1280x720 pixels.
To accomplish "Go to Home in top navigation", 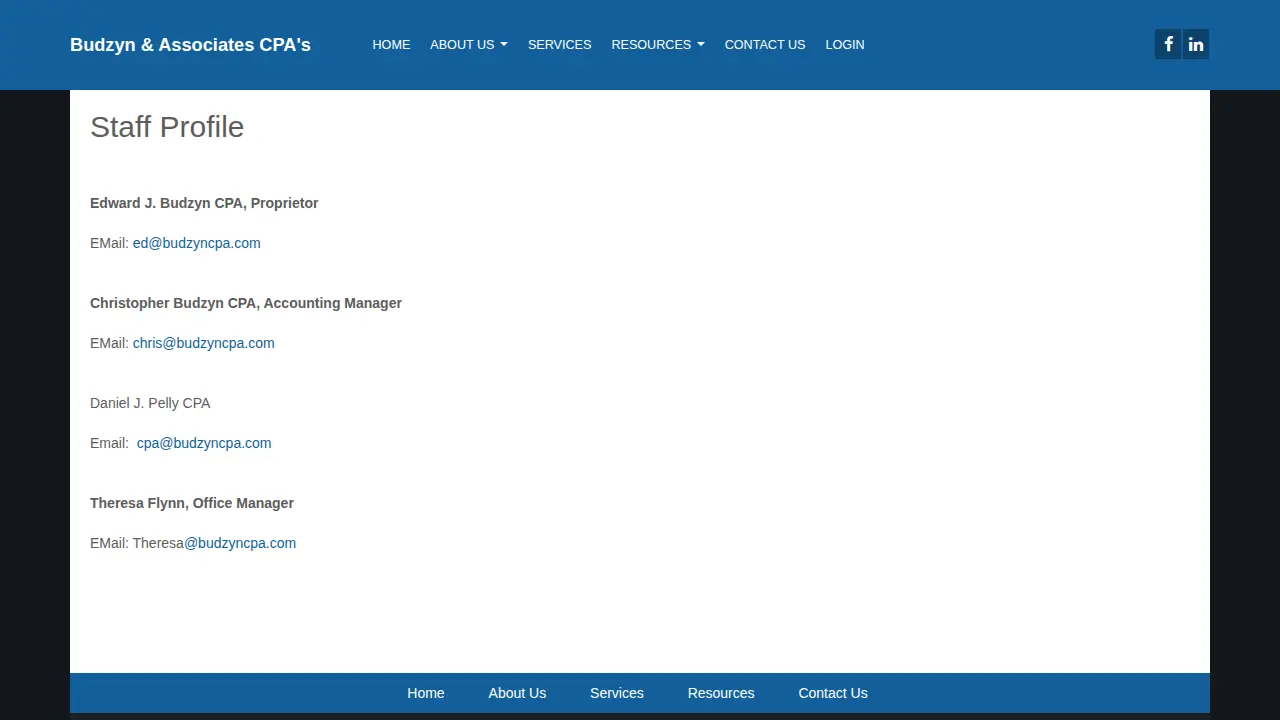I will (391, 44).
